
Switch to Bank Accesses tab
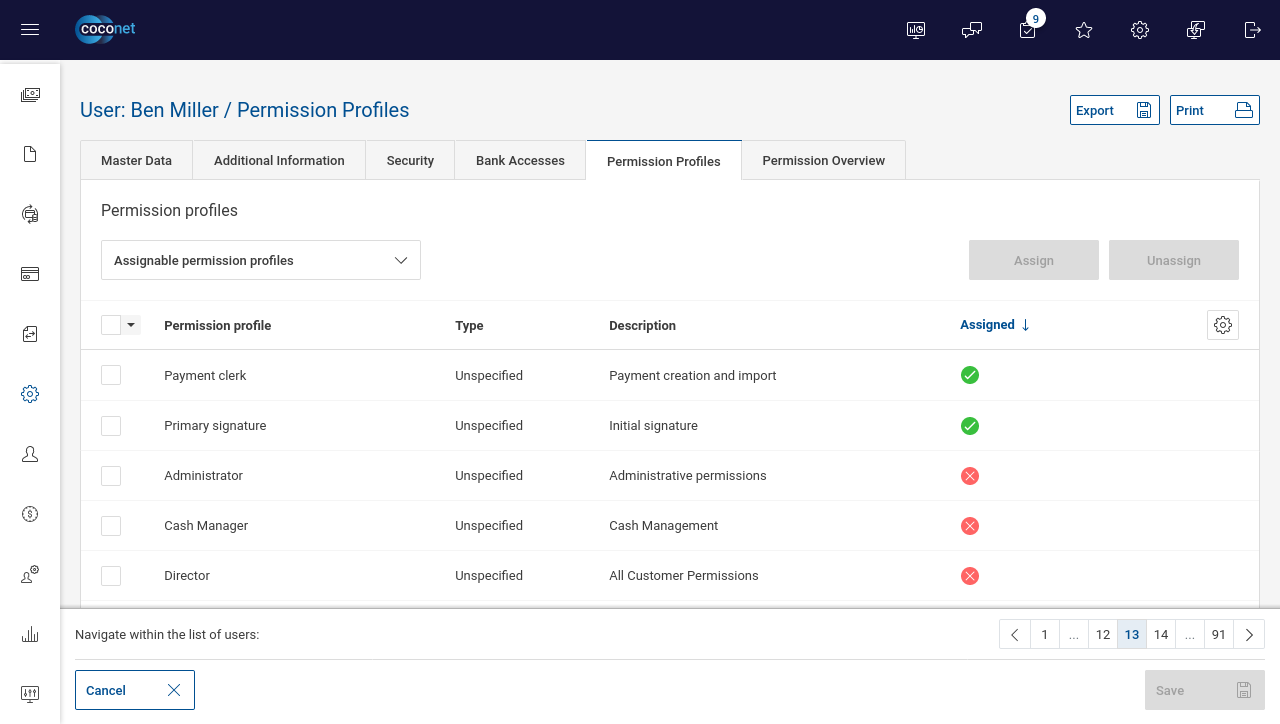[x=520, y=160]
